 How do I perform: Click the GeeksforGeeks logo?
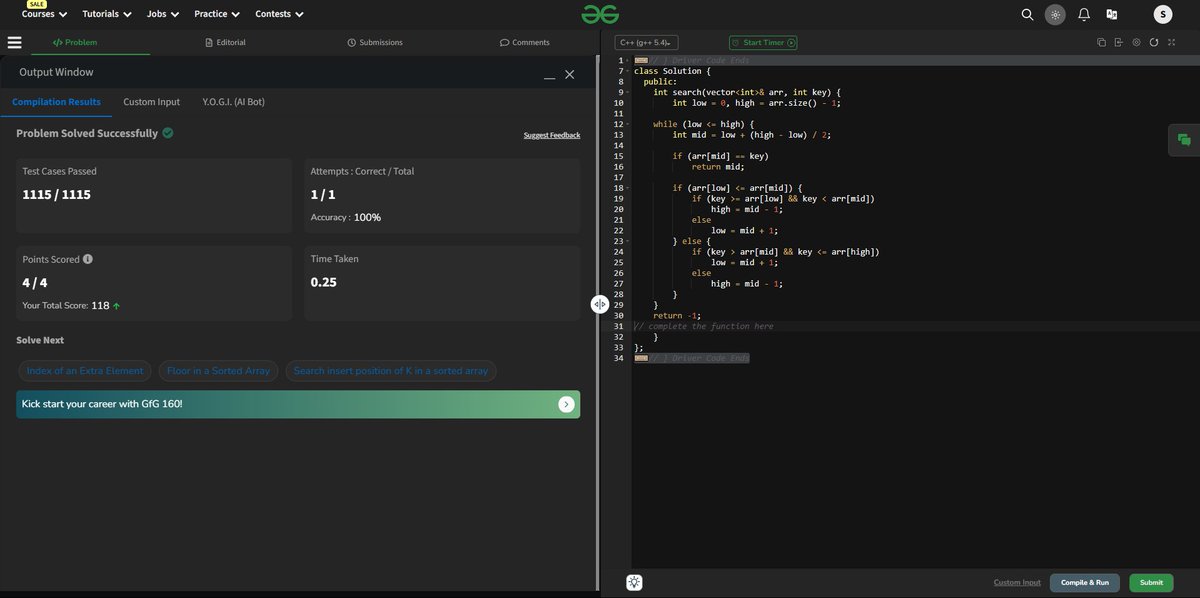coord(600,14)
